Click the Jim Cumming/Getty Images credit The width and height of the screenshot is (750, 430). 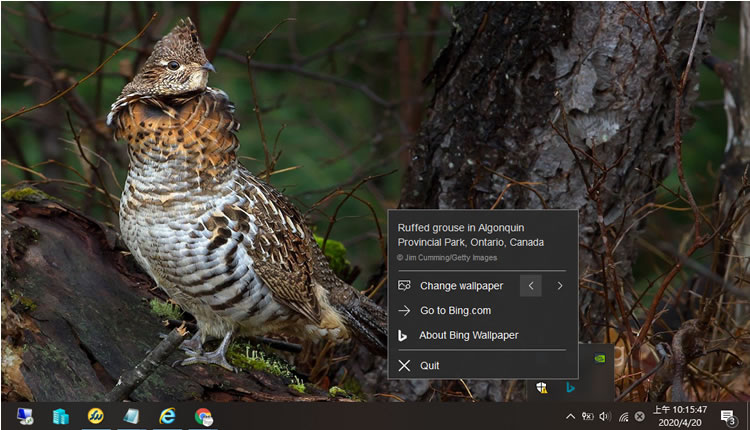[447, 258]
